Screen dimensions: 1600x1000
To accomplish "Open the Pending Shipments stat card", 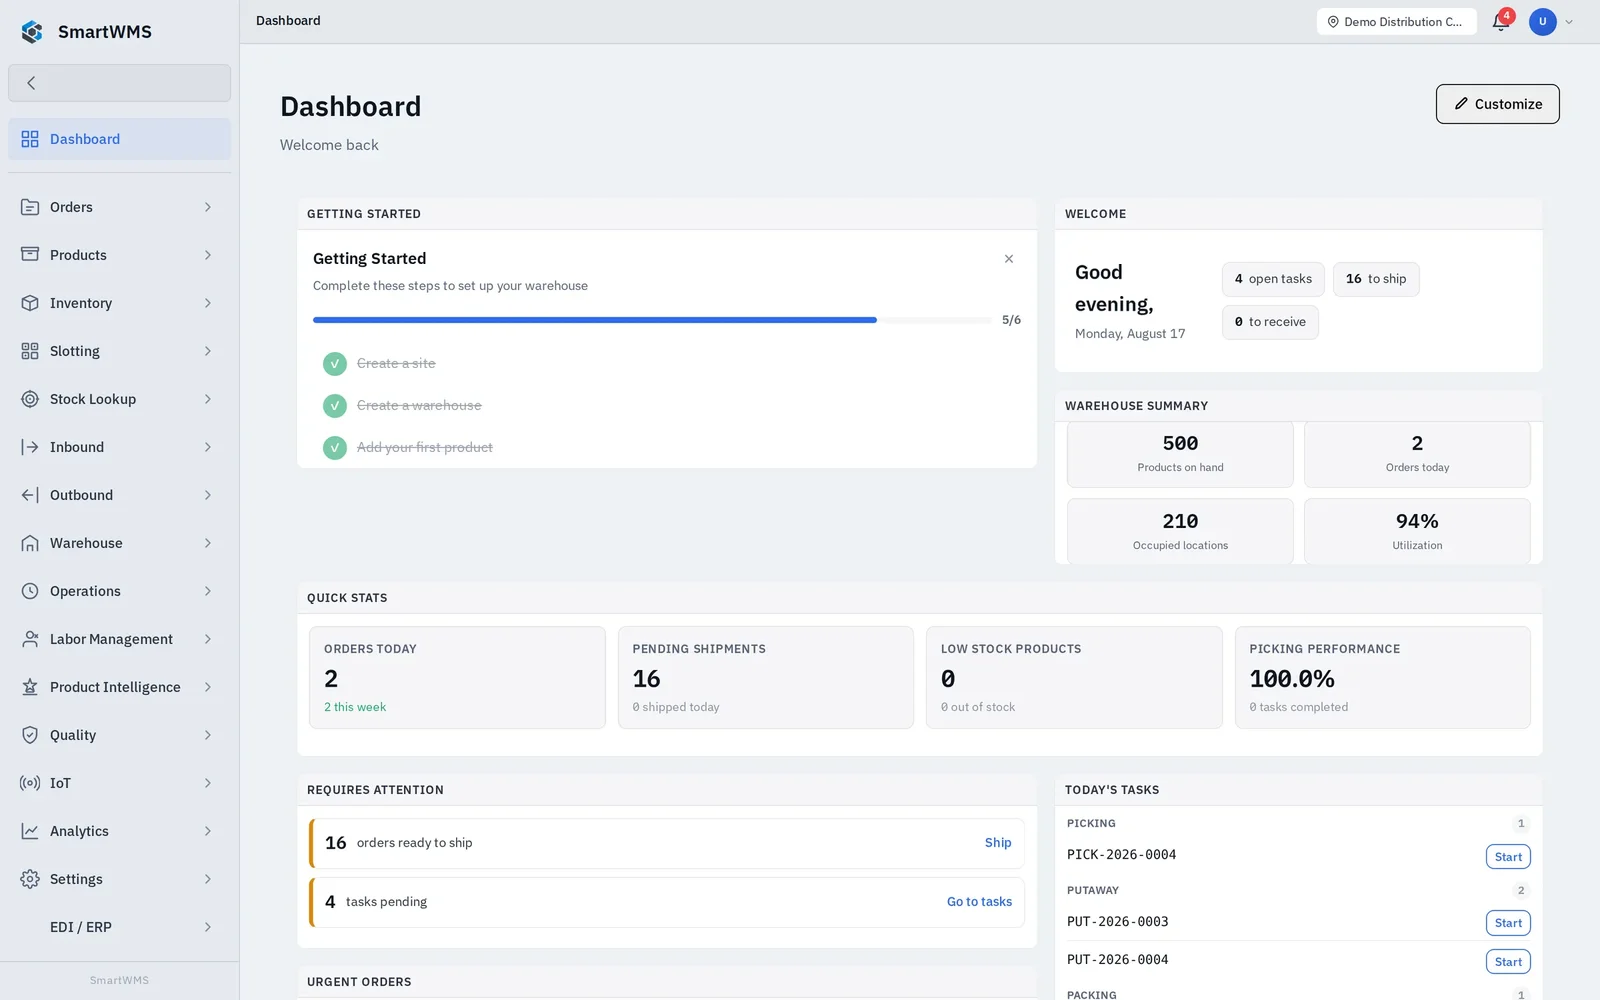I will [x=766, y=678].
